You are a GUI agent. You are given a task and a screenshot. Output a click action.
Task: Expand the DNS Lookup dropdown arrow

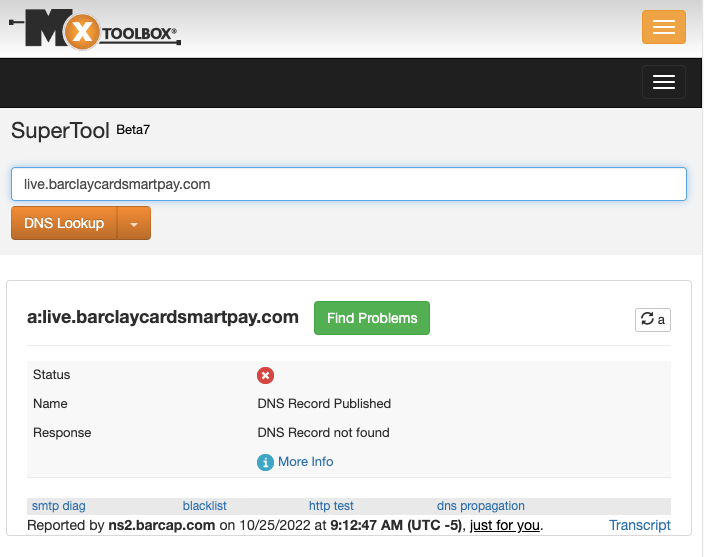(x=134, y=223)
